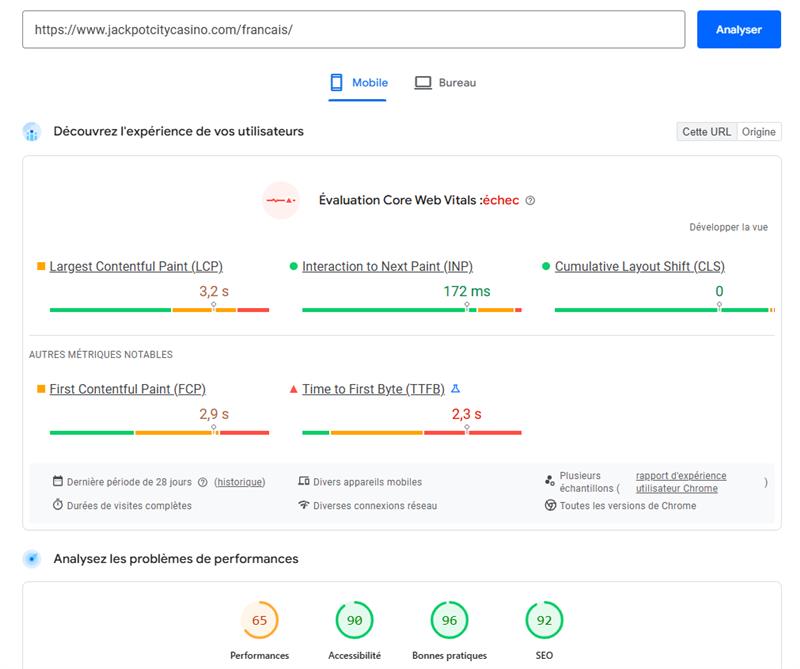The image size is (800, 669).
Task: Click the stopwatch icon for visit durations
Action: [x=58, y=505]
